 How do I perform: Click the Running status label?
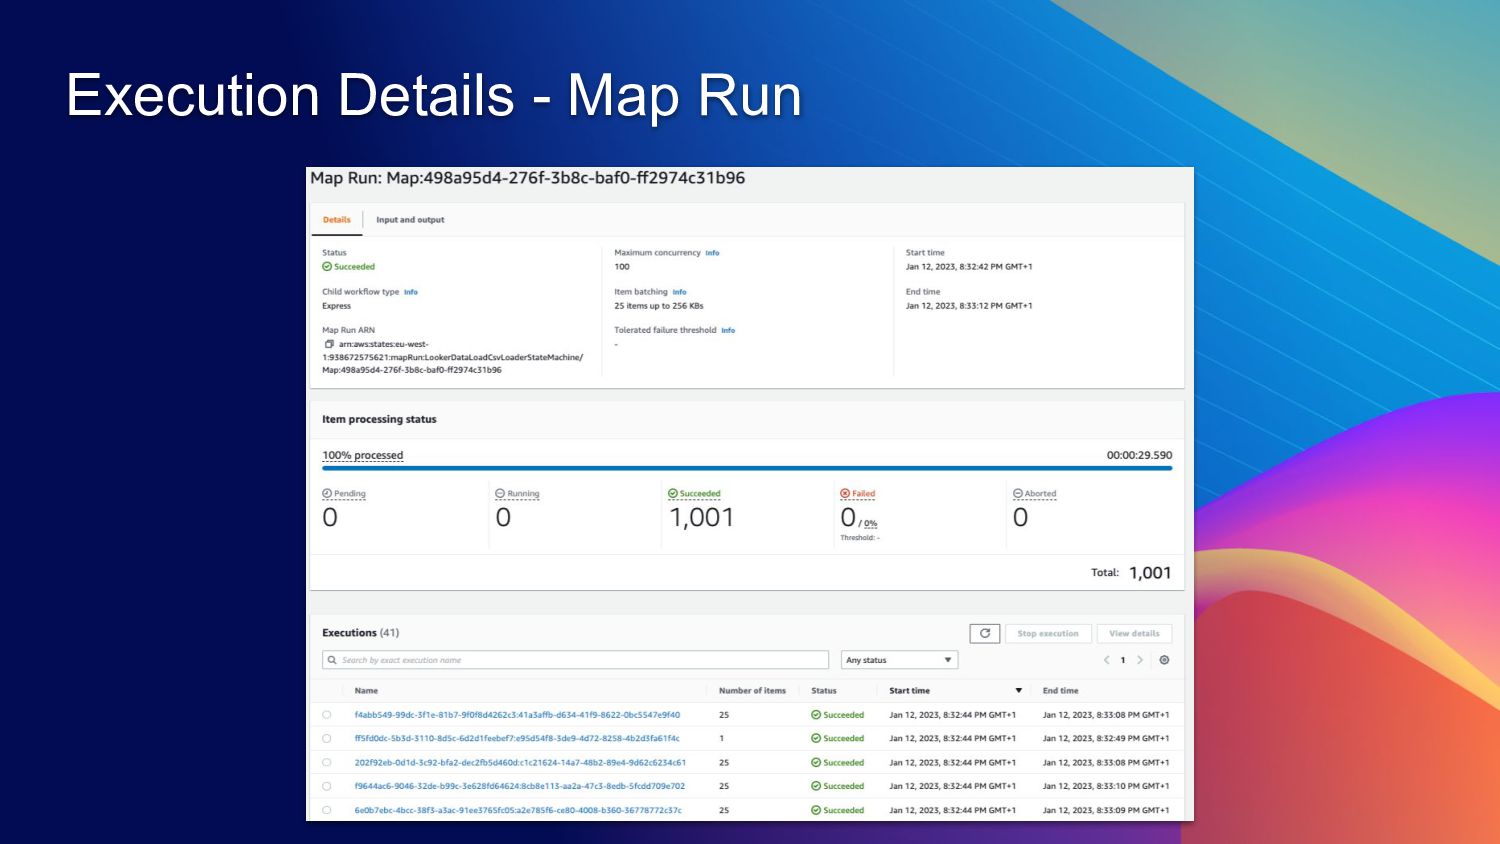517,494
